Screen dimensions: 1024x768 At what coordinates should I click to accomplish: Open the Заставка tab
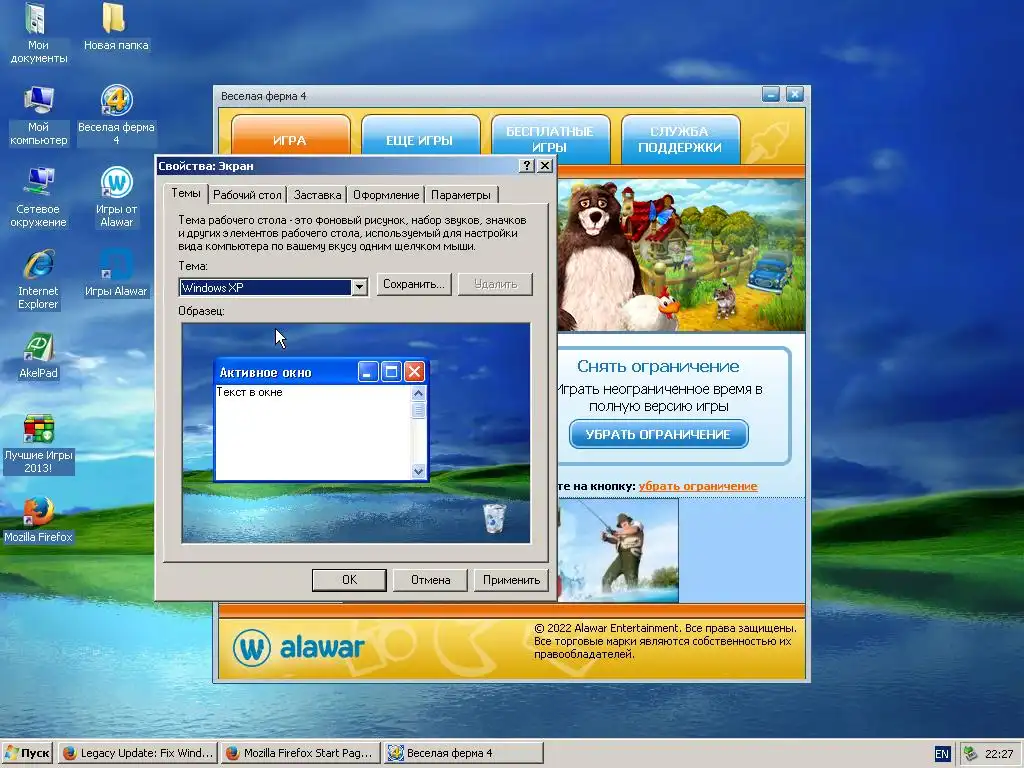pyautogui.click(x=317, y=195)
